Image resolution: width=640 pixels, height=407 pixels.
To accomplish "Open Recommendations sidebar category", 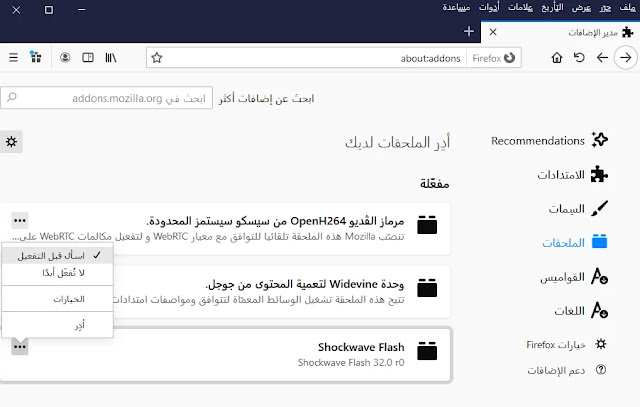I will click(x=549, y=140).
